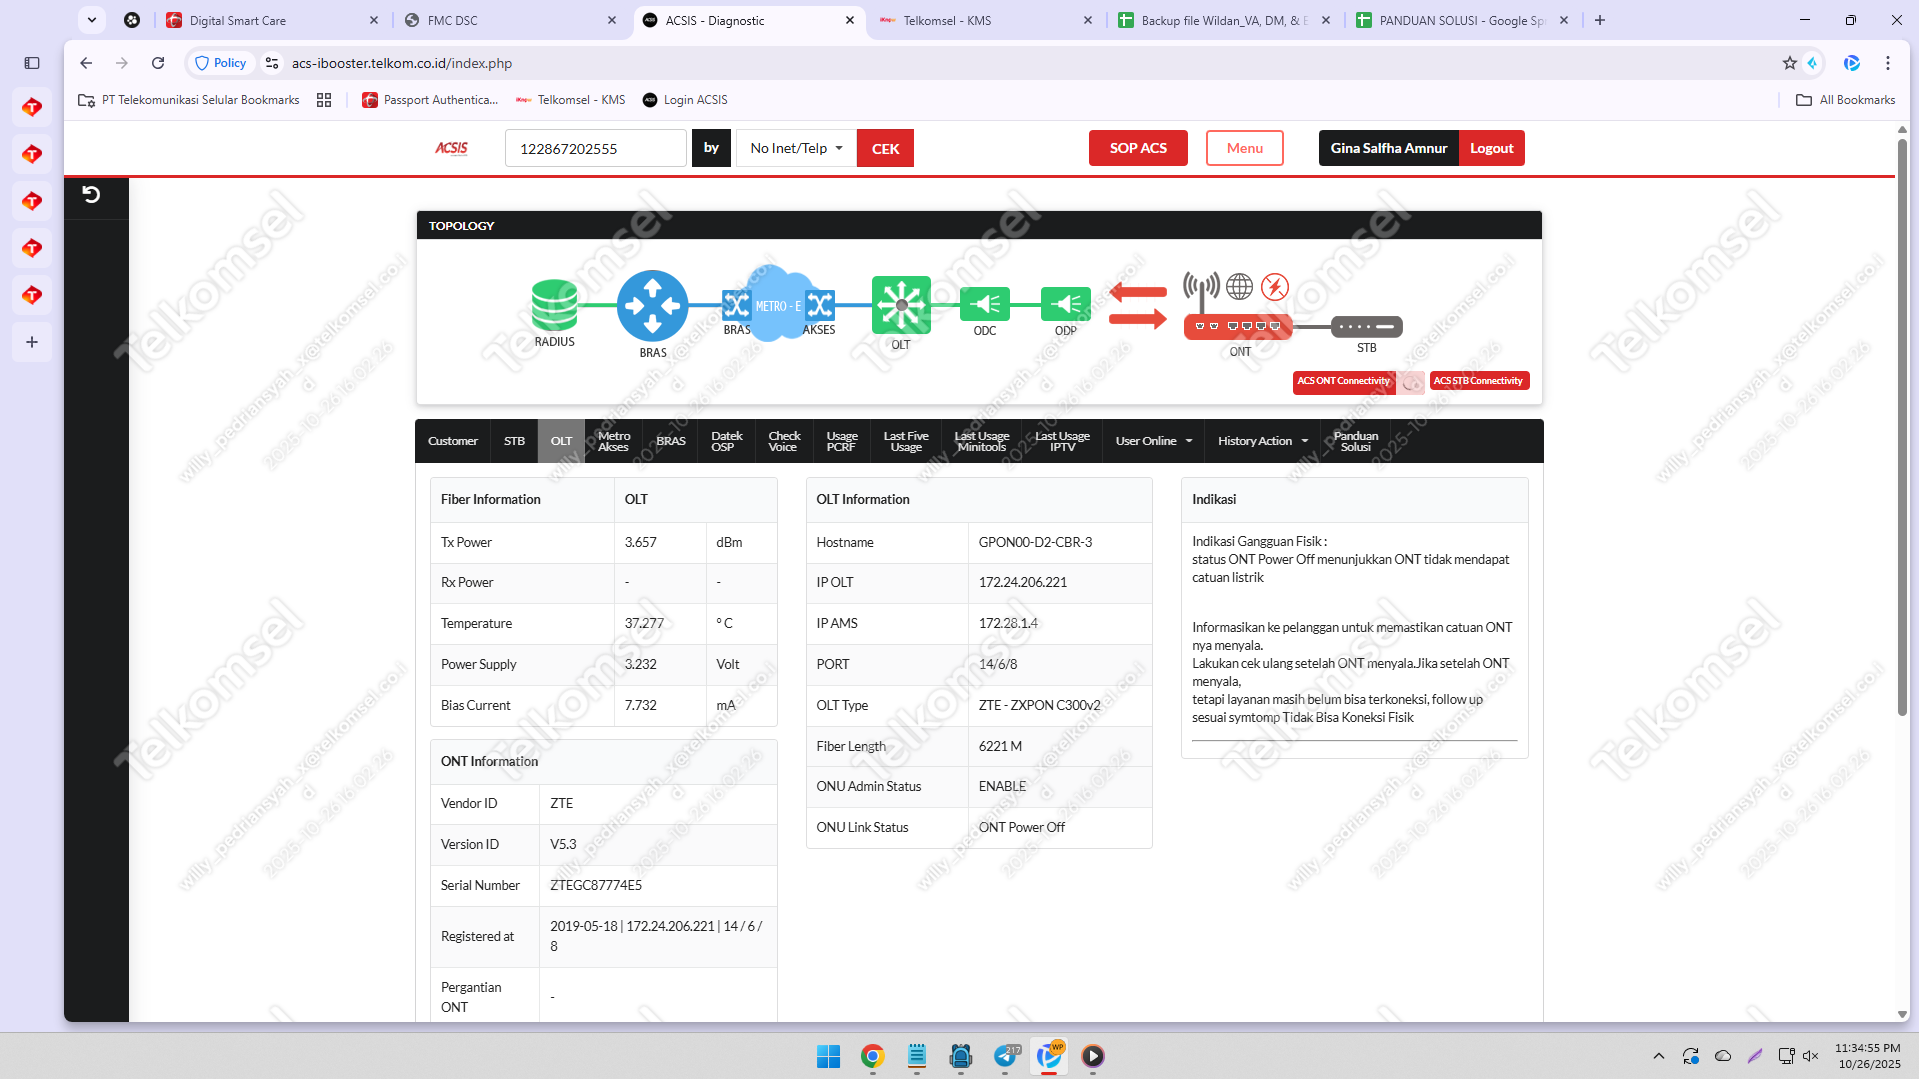
Task: Open Google Chrome from taskbar
Action: (x=873, y=1056)
